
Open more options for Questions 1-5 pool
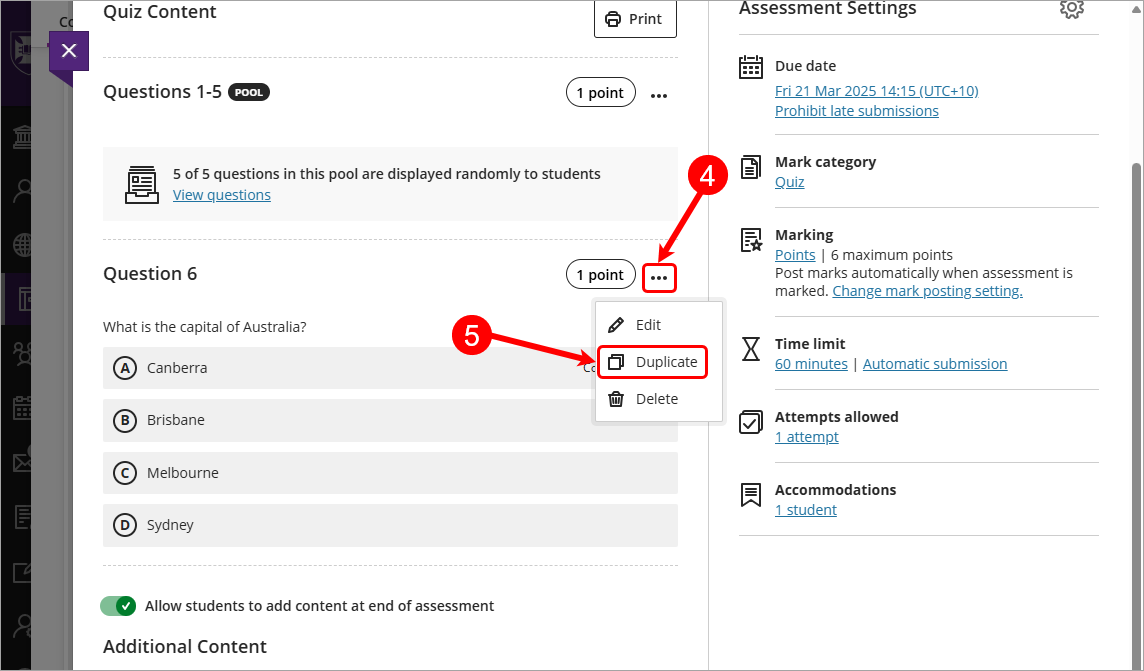659,95
